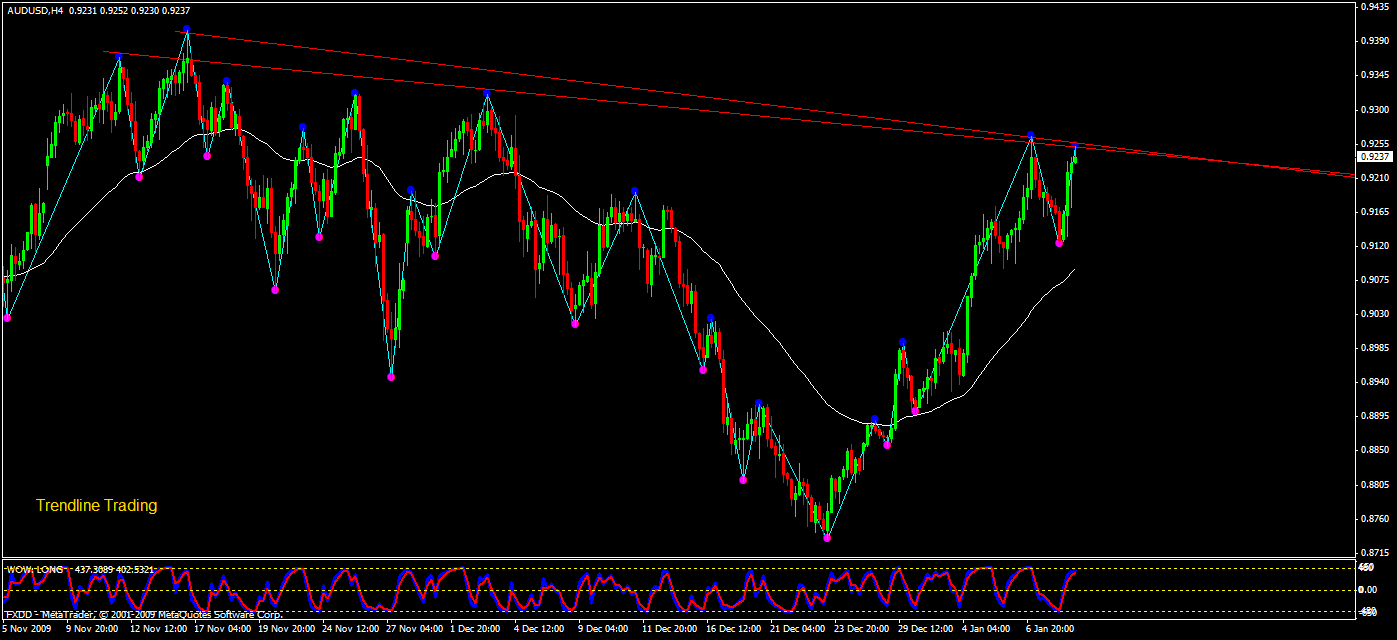
Task: Click the topmost blue swing-high dot
Action: tap(187, 29)
